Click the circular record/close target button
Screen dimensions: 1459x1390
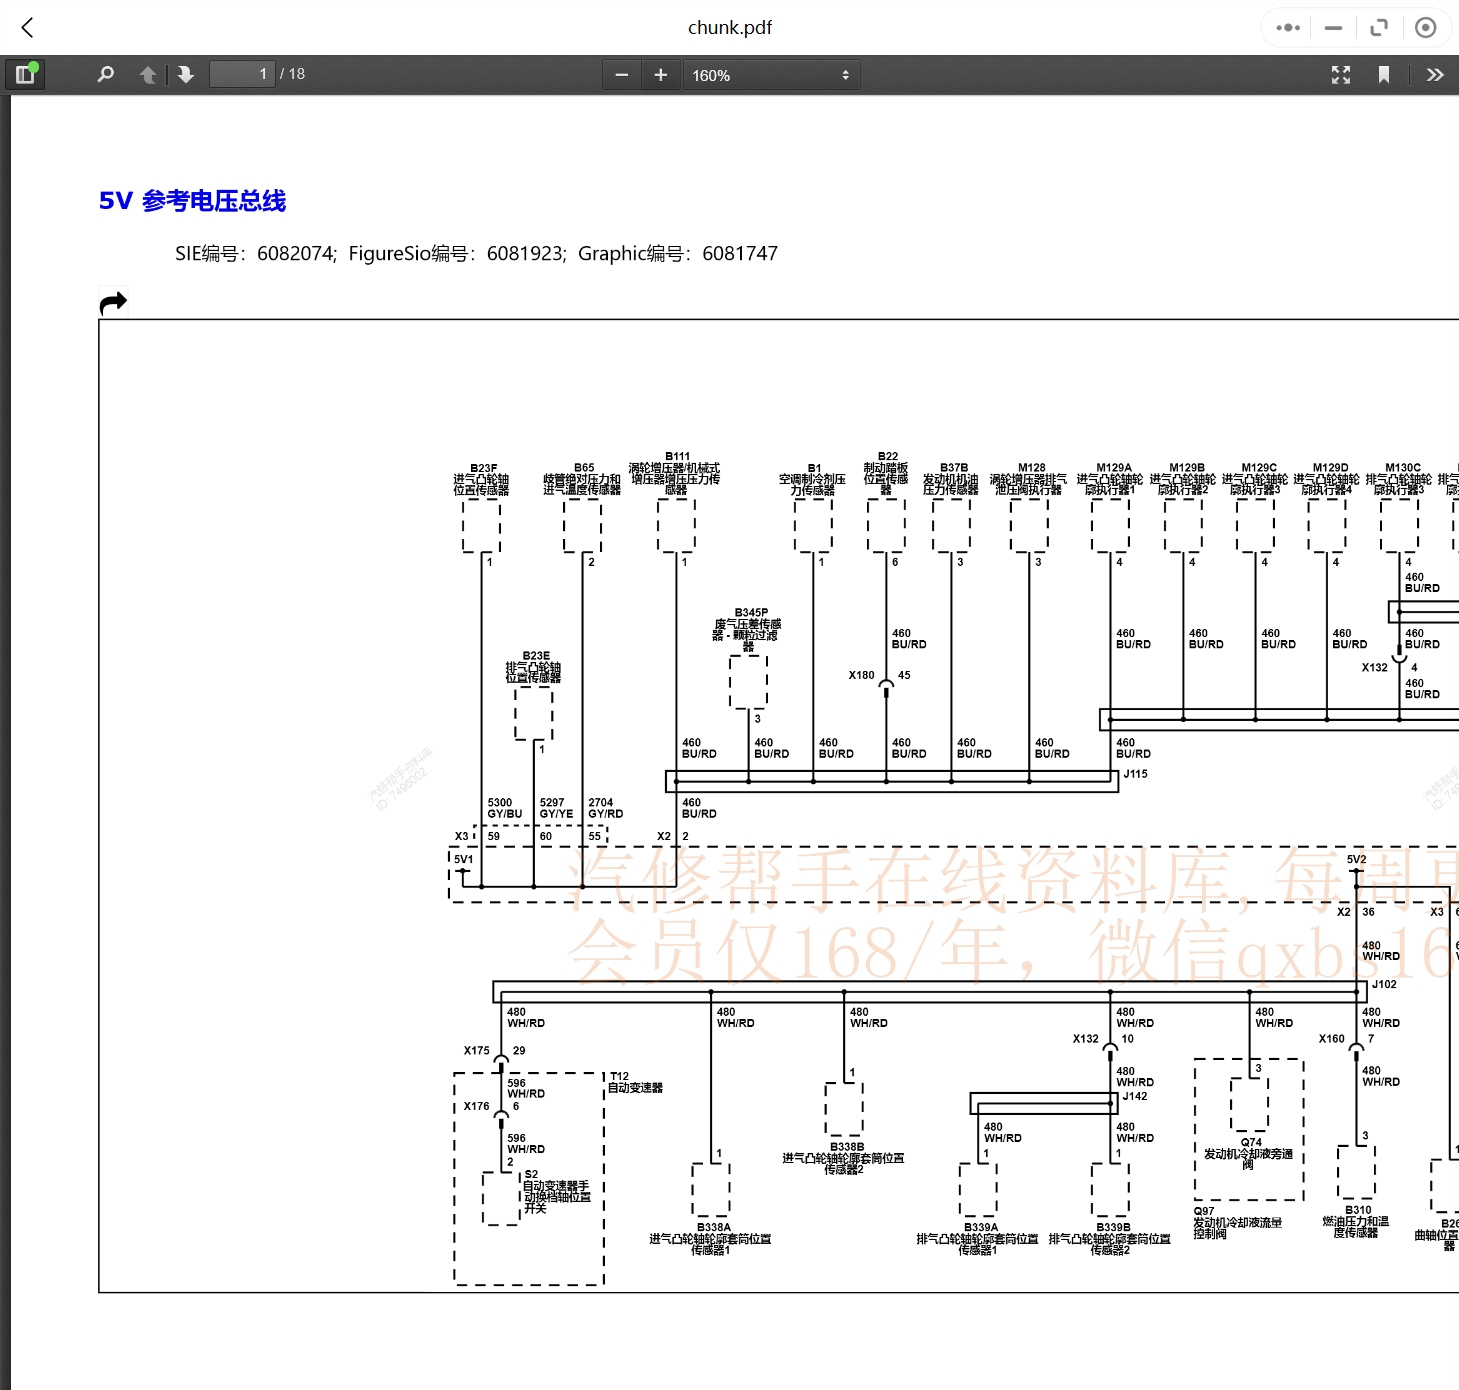1426,27
